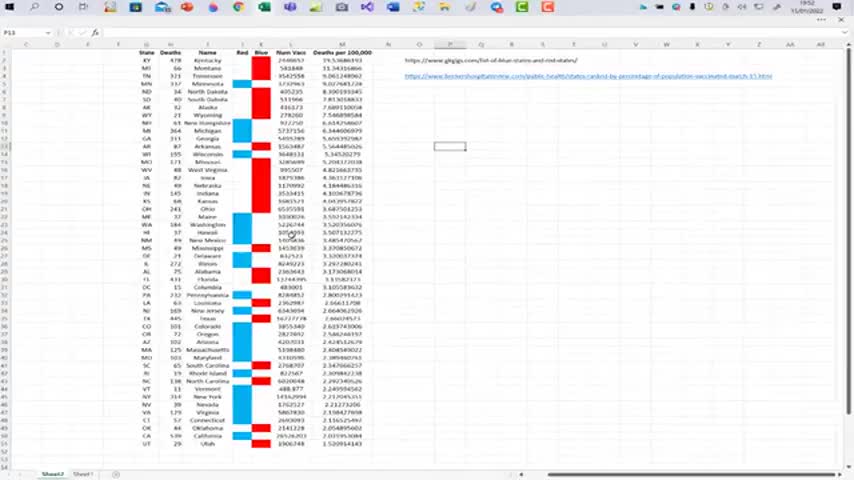
Task: Open File Explorer folder icon on taskbar
Action: coord(445,7)
